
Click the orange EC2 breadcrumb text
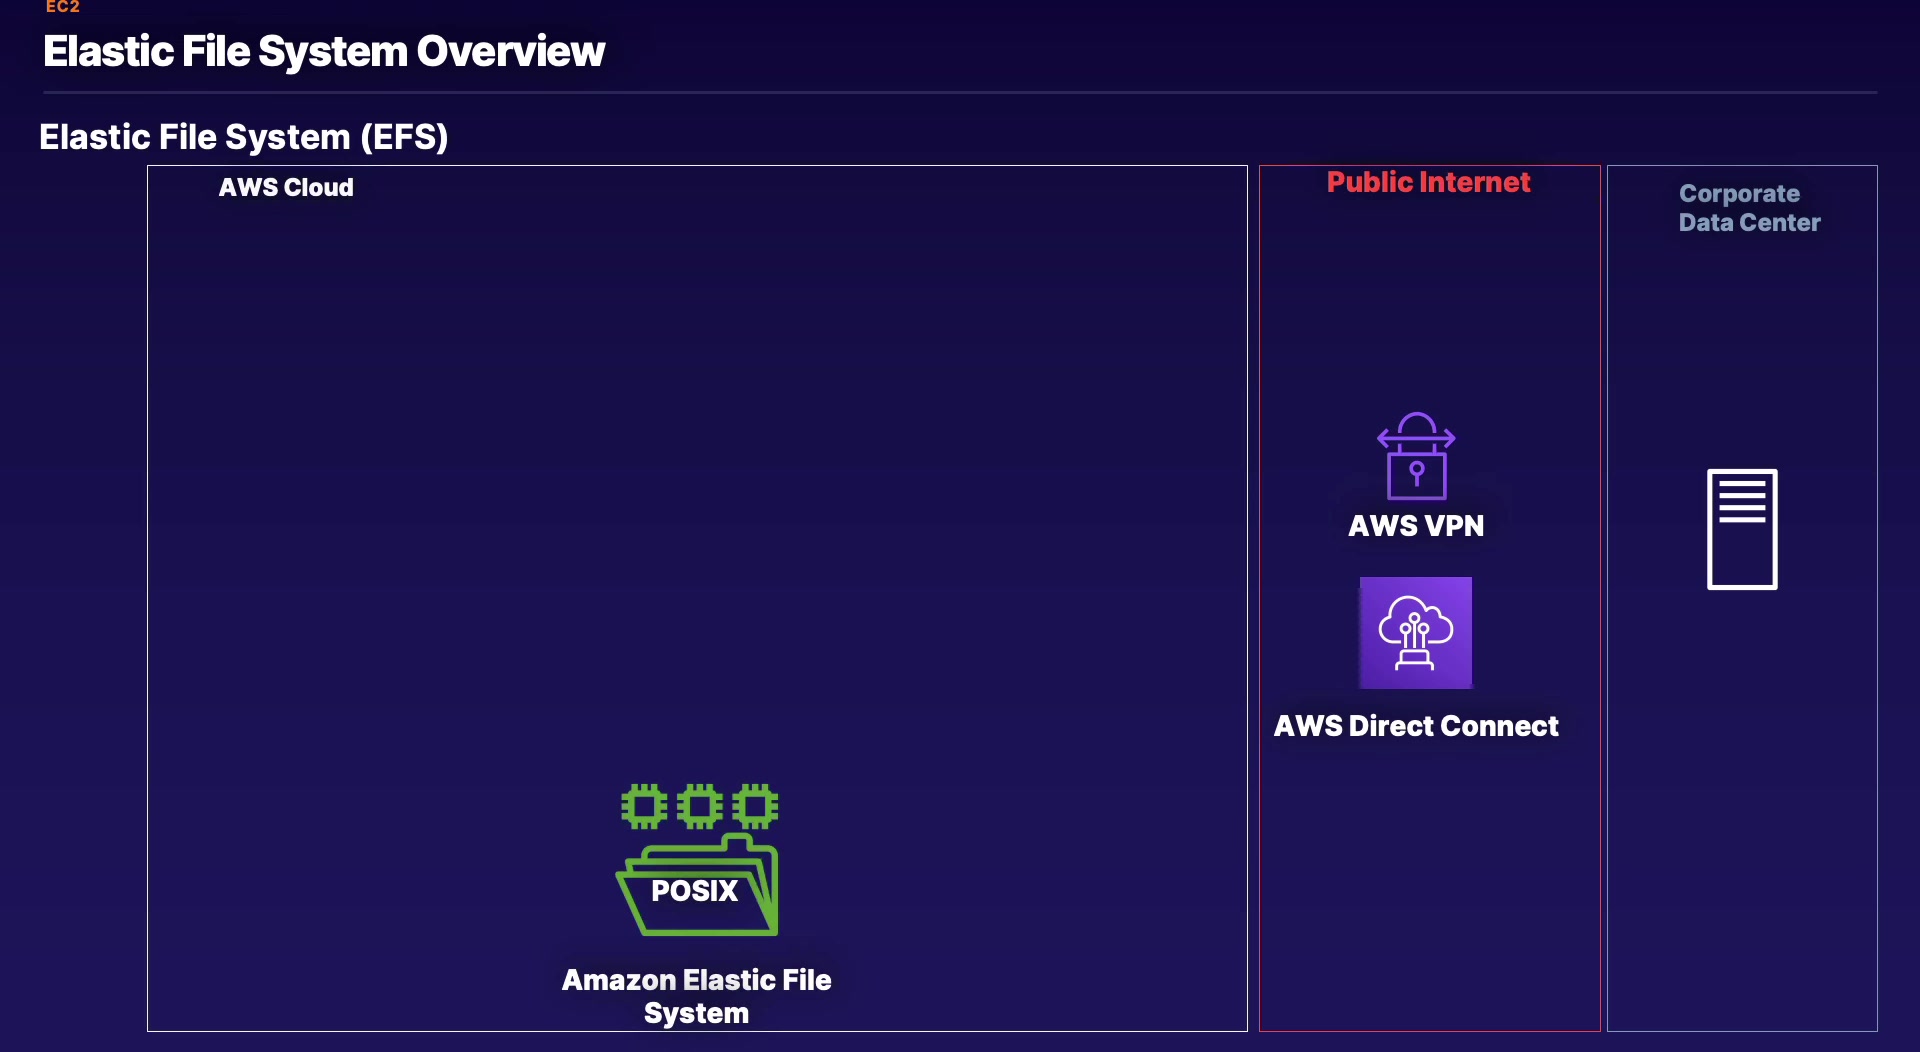point(62,7)
